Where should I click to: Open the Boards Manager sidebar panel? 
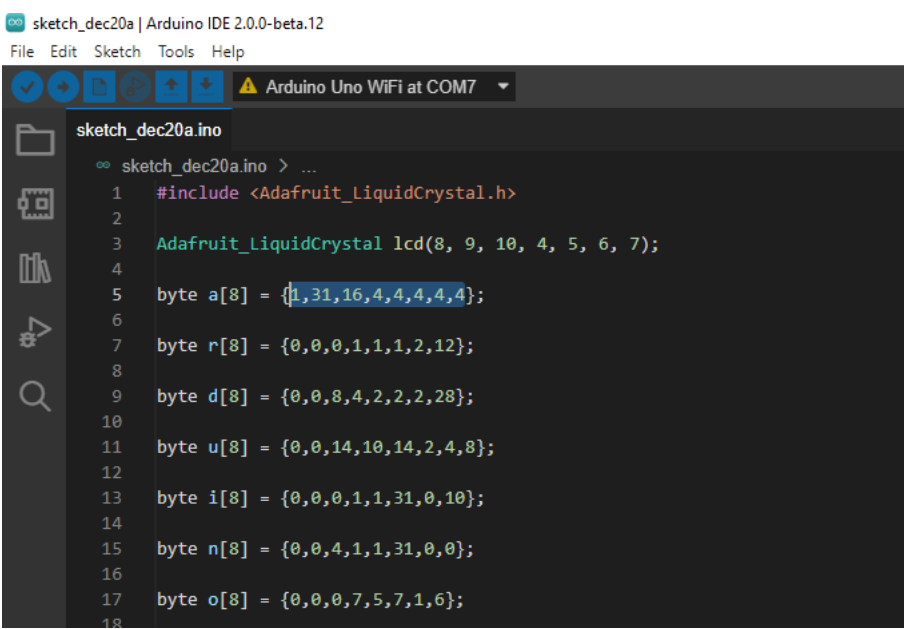[35, 204]
